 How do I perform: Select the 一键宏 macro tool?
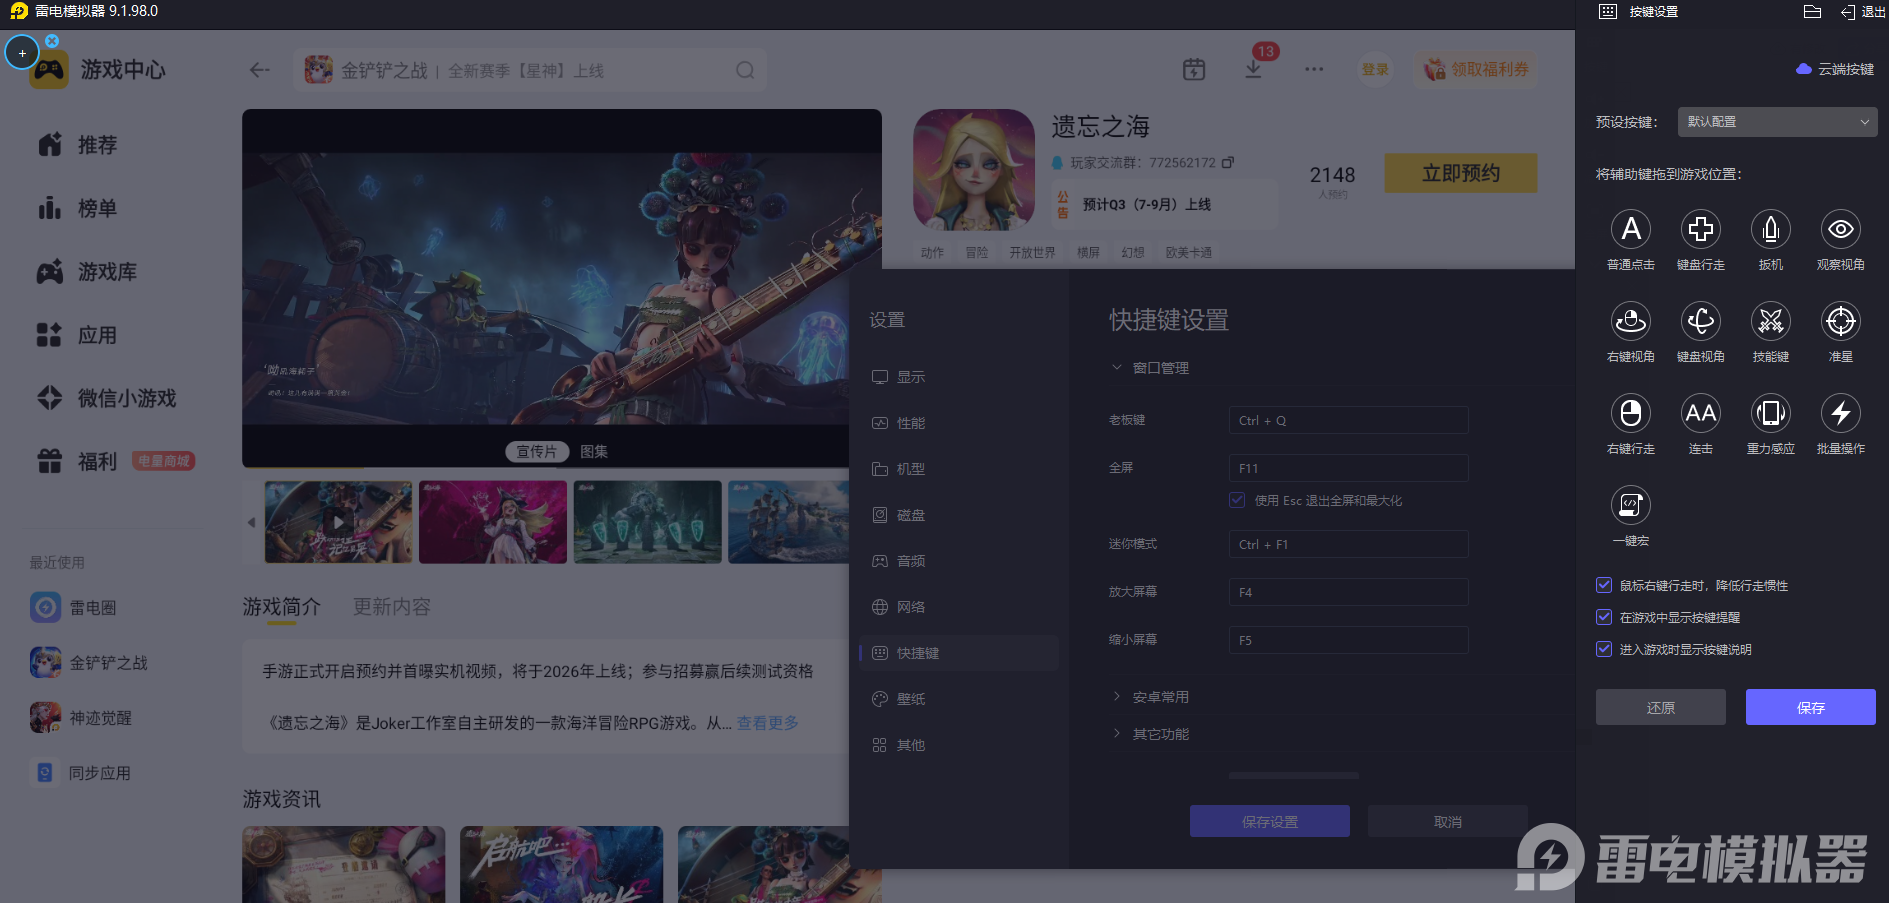1631,506
